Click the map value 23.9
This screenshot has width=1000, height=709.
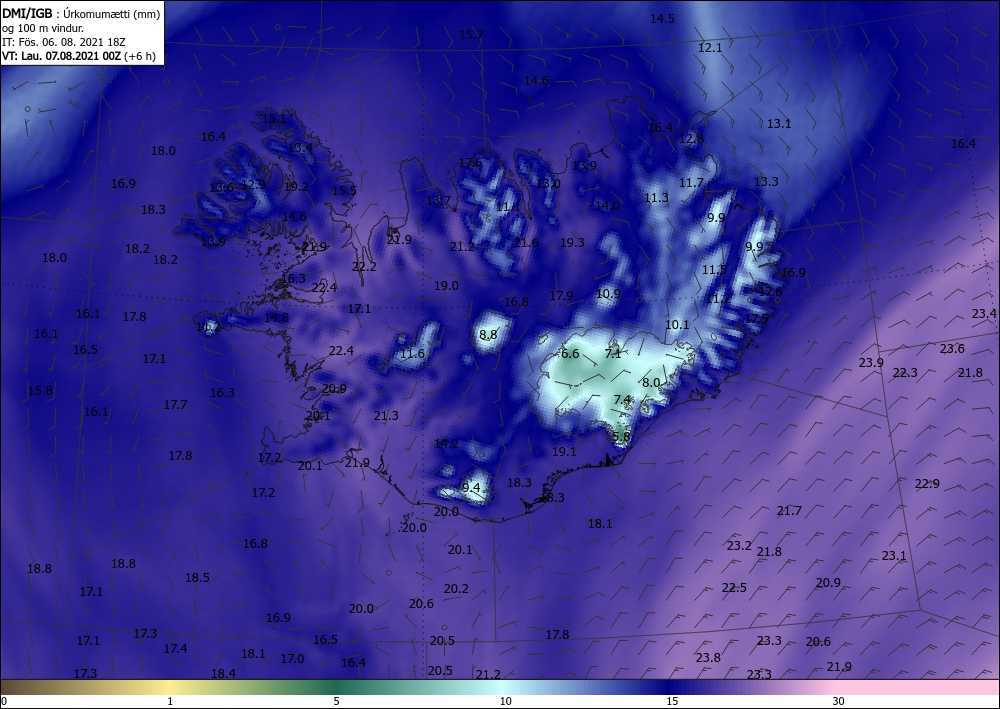[x=871, y=362]
